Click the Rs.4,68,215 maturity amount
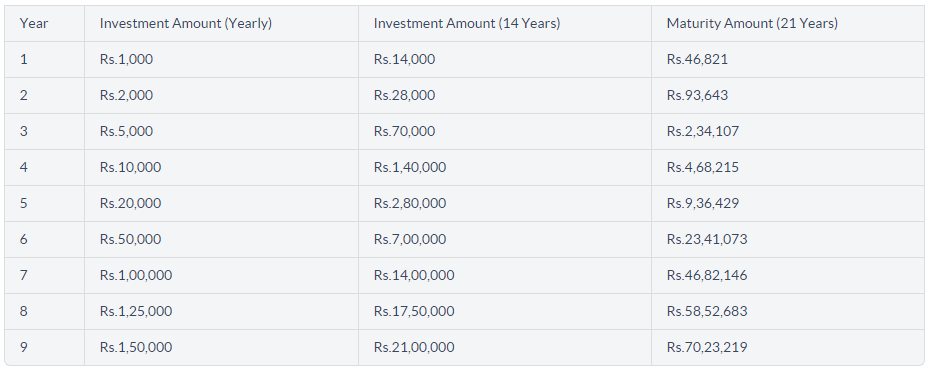The height and width of the screenshot is (372, 933). click(x=703, y=167)
